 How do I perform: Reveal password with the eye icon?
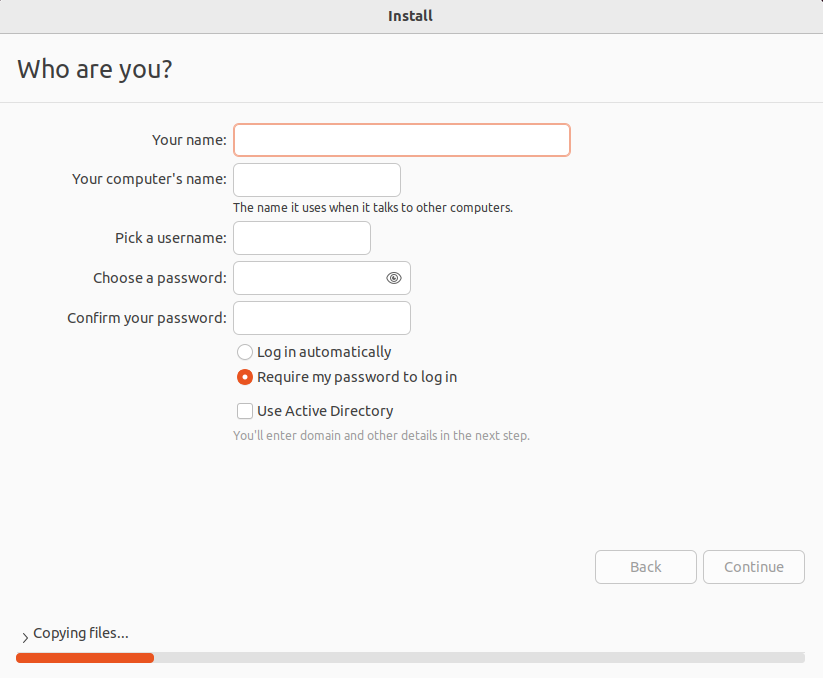tap(394, 278)
